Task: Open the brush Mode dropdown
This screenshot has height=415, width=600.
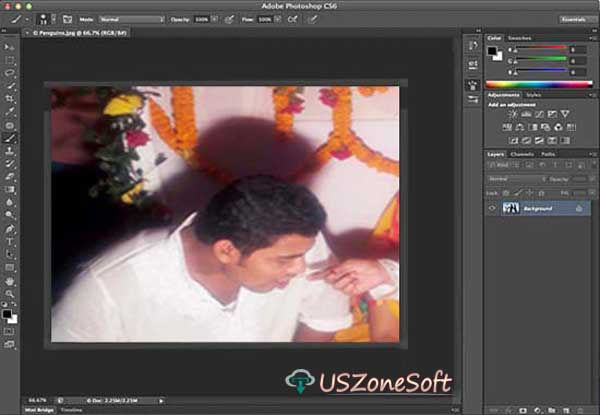Action: pos(131,19)
